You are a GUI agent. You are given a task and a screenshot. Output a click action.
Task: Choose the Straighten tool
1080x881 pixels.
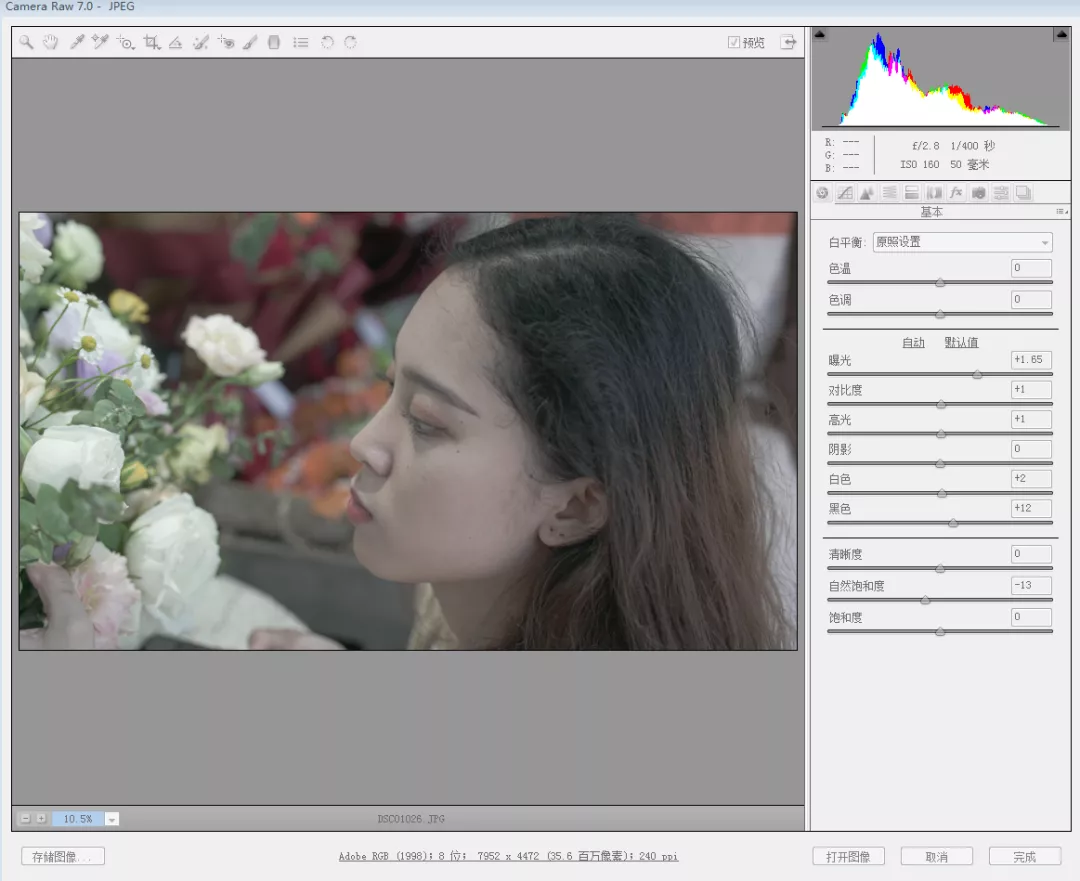pos(175,42)
